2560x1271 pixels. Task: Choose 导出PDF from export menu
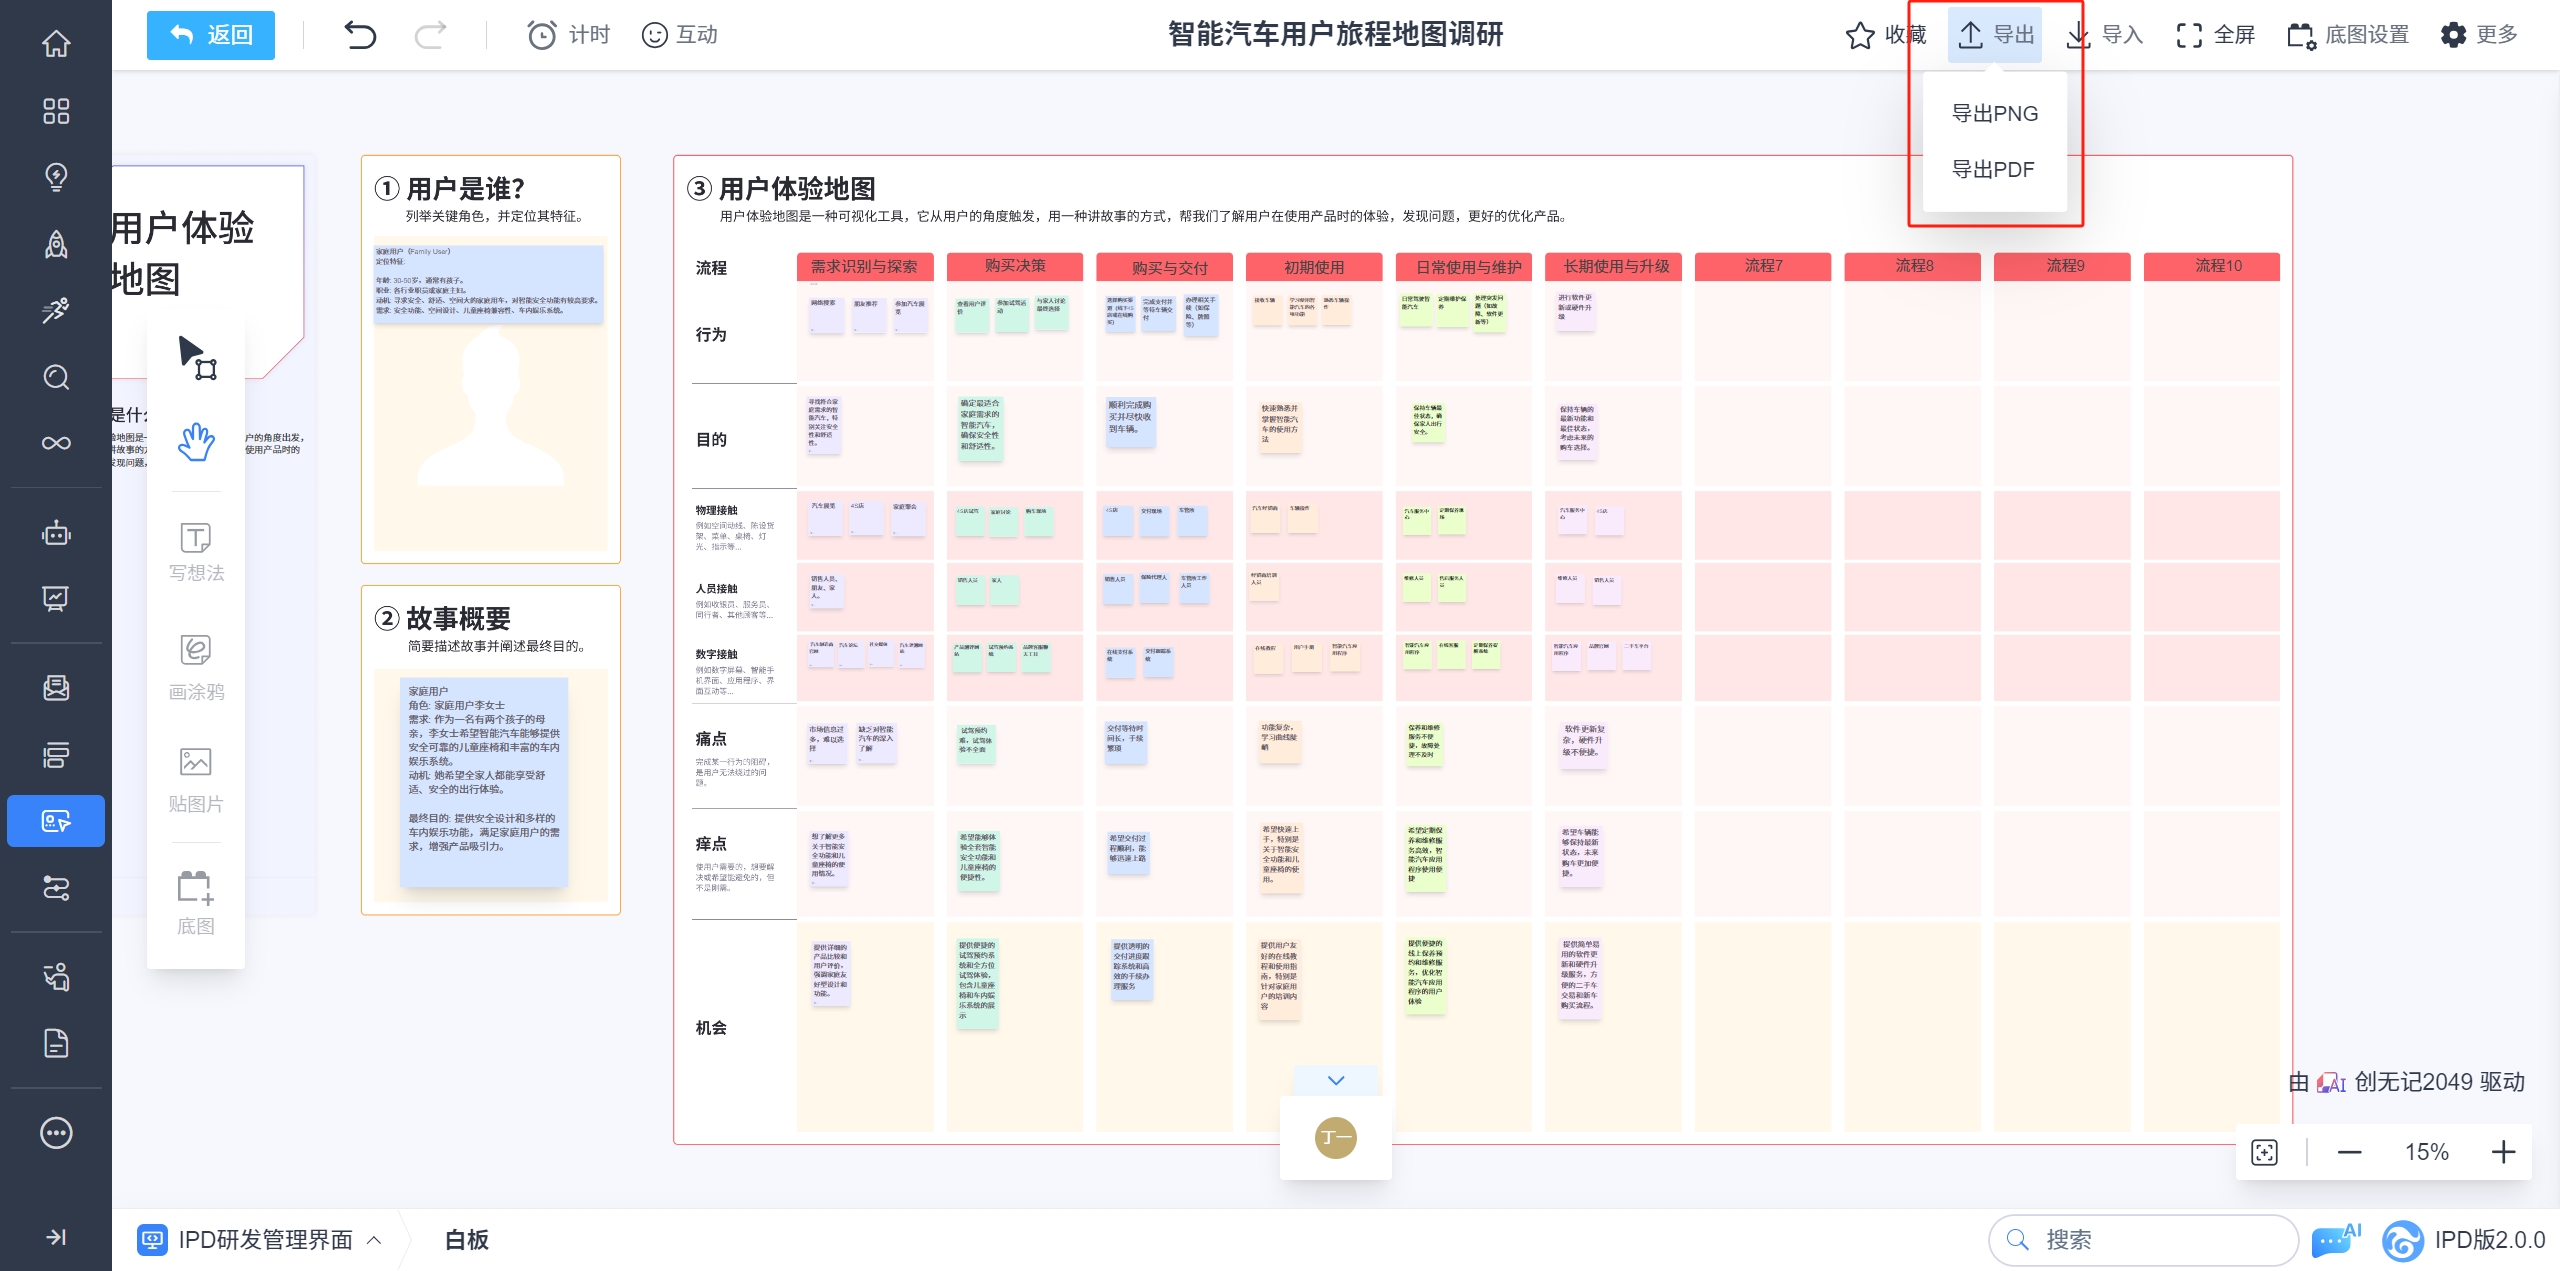click(1992, 170)
